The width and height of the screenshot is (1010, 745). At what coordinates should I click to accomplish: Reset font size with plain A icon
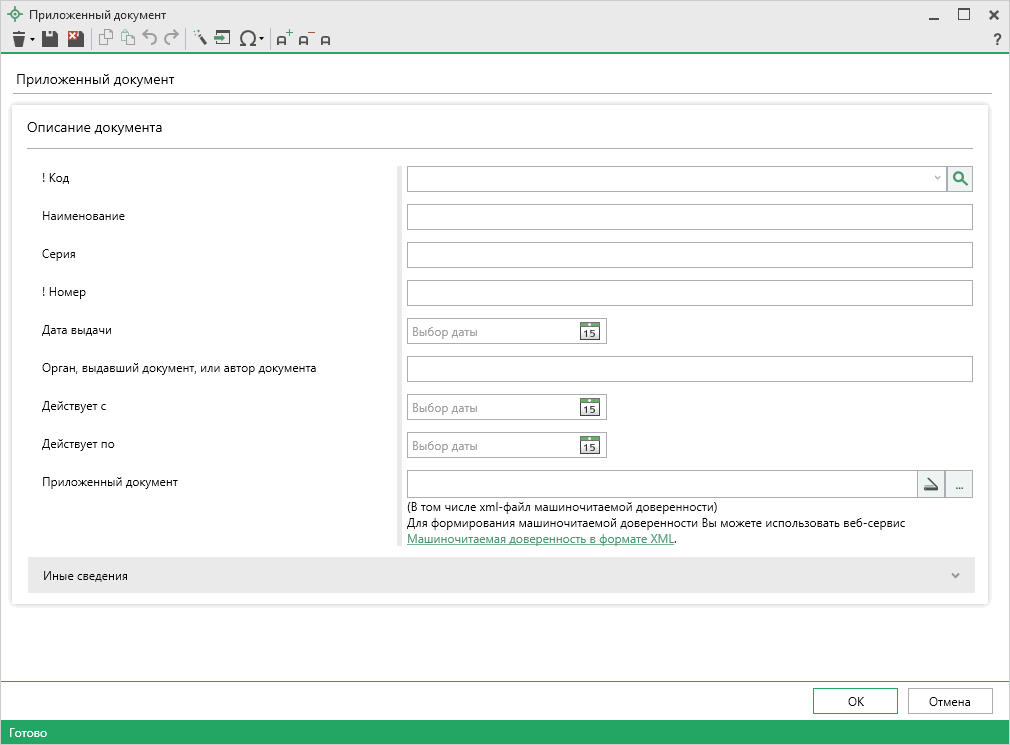point(325,41)
